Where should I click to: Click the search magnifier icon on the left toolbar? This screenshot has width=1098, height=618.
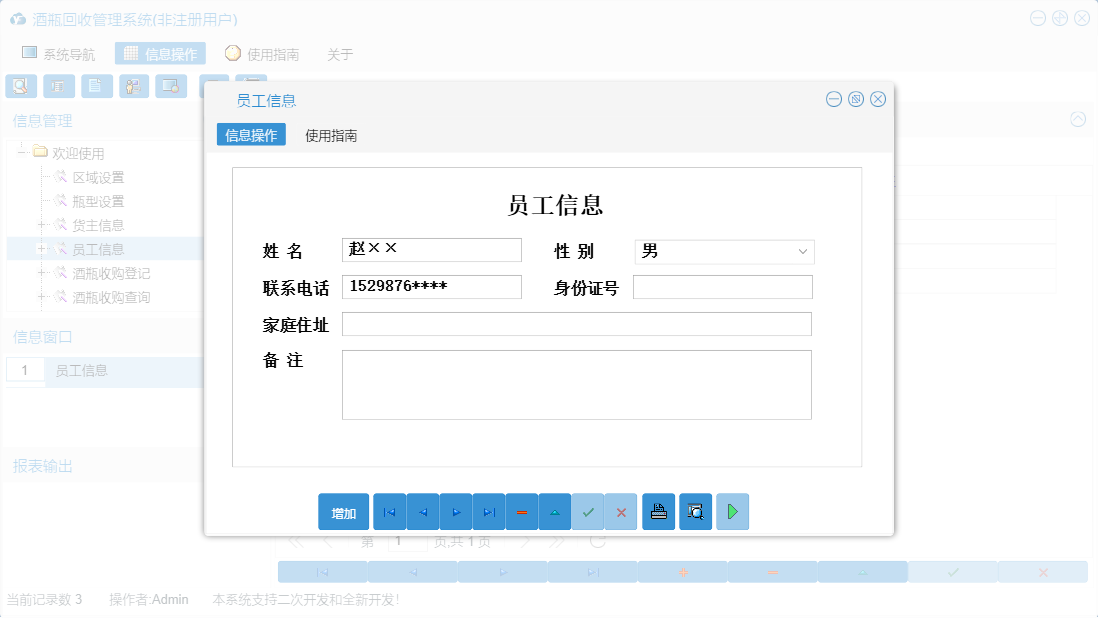pyautogui.click(x=21, y=86)
